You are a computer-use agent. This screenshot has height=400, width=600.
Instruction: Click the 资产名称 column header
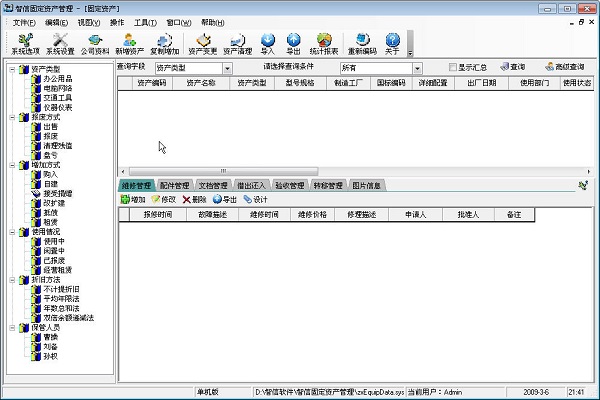tap(201, 83)
